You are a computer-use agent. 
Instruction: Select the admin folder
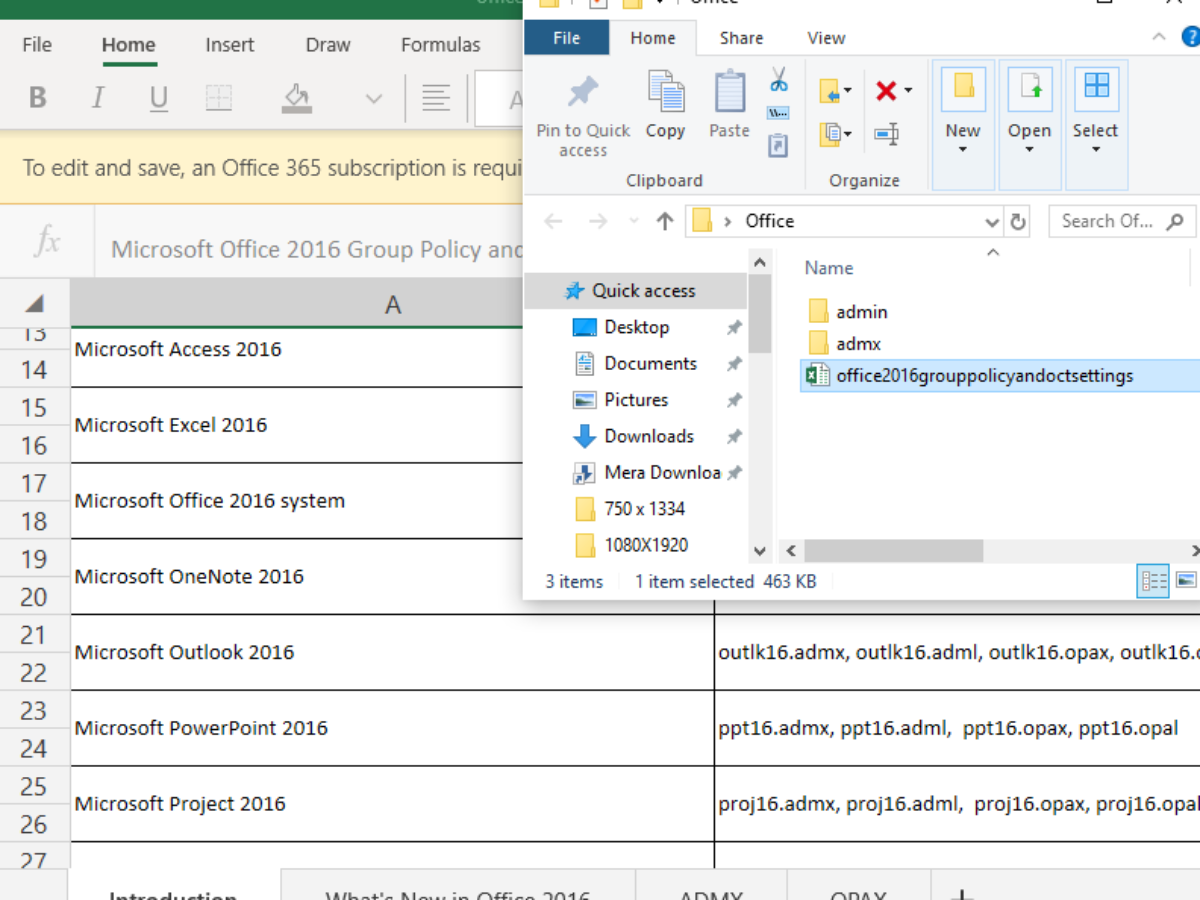848,312
